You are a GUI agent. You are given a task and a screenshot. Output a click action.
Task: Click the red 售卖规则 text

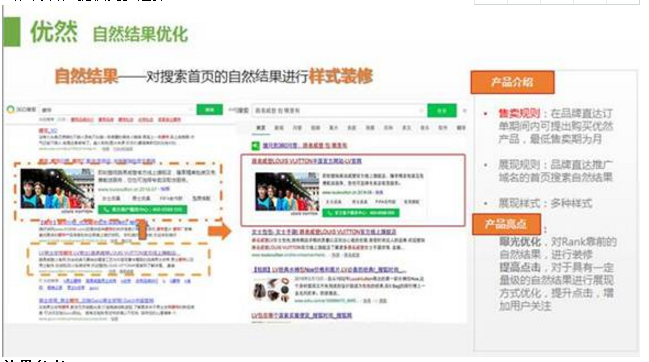click(x=519, y=113)
